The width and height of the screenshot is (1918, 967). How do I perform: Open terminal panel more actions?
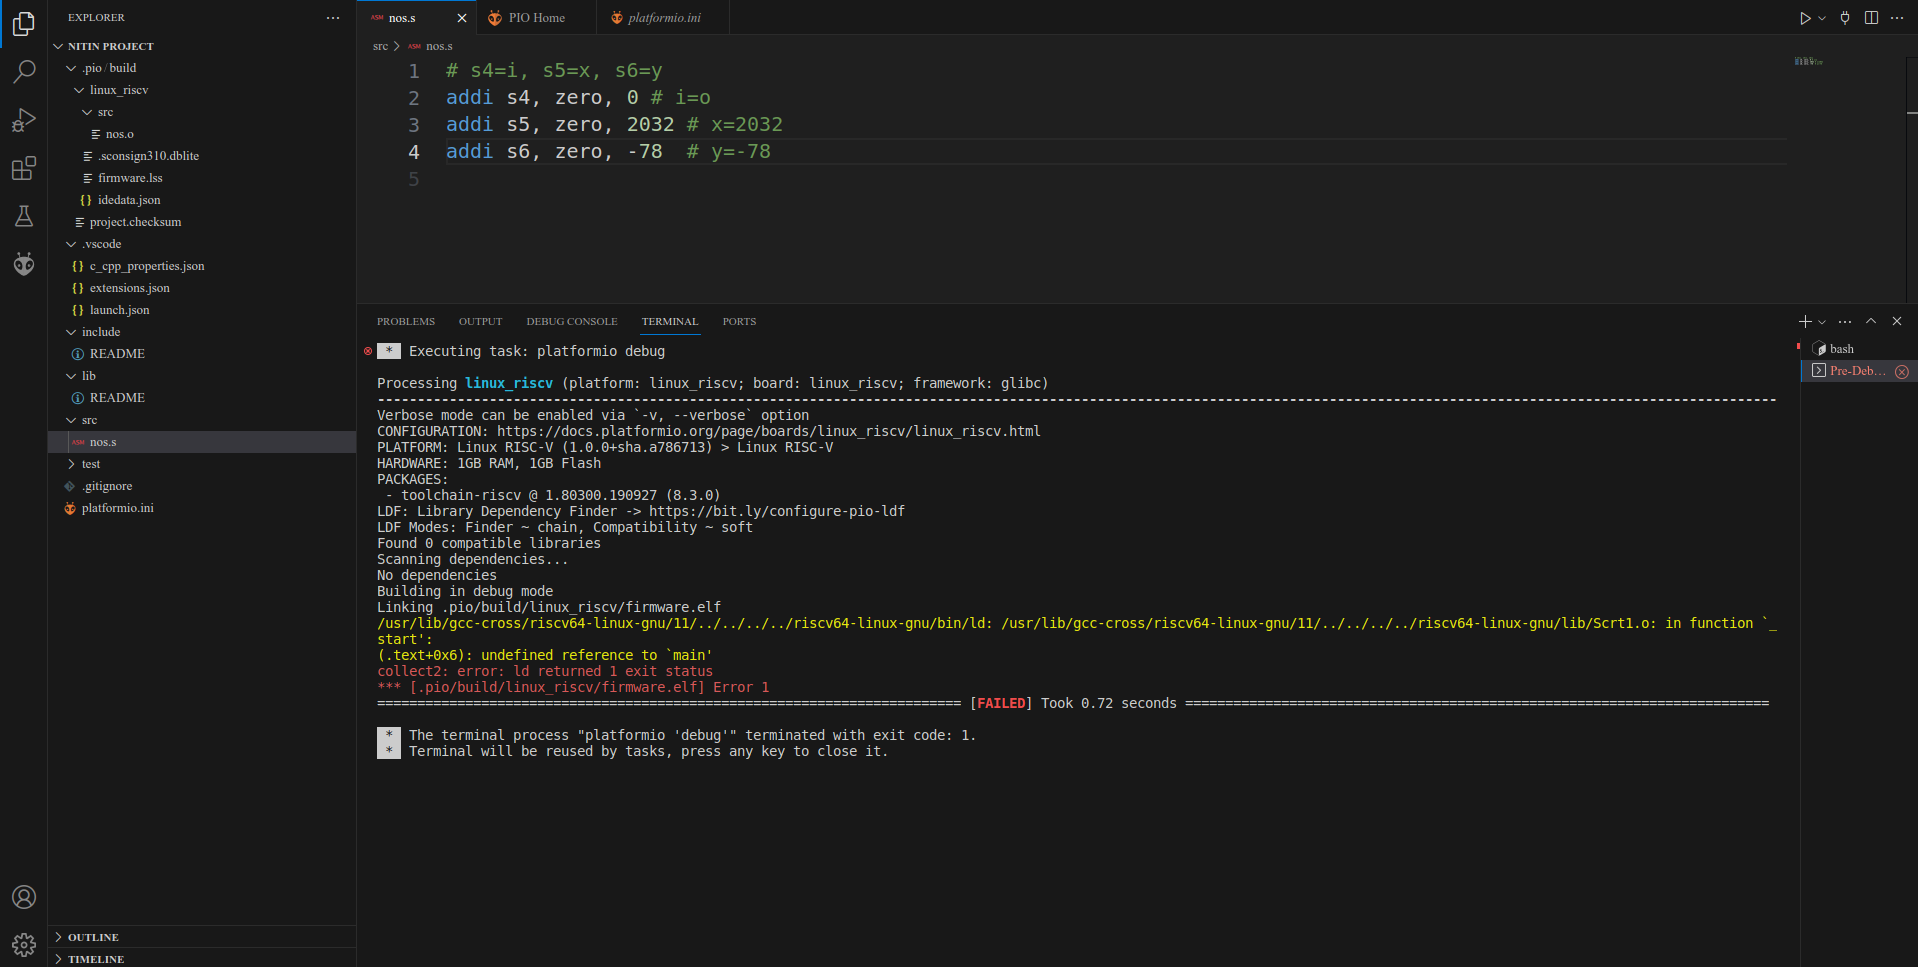tap(1845, 322)
